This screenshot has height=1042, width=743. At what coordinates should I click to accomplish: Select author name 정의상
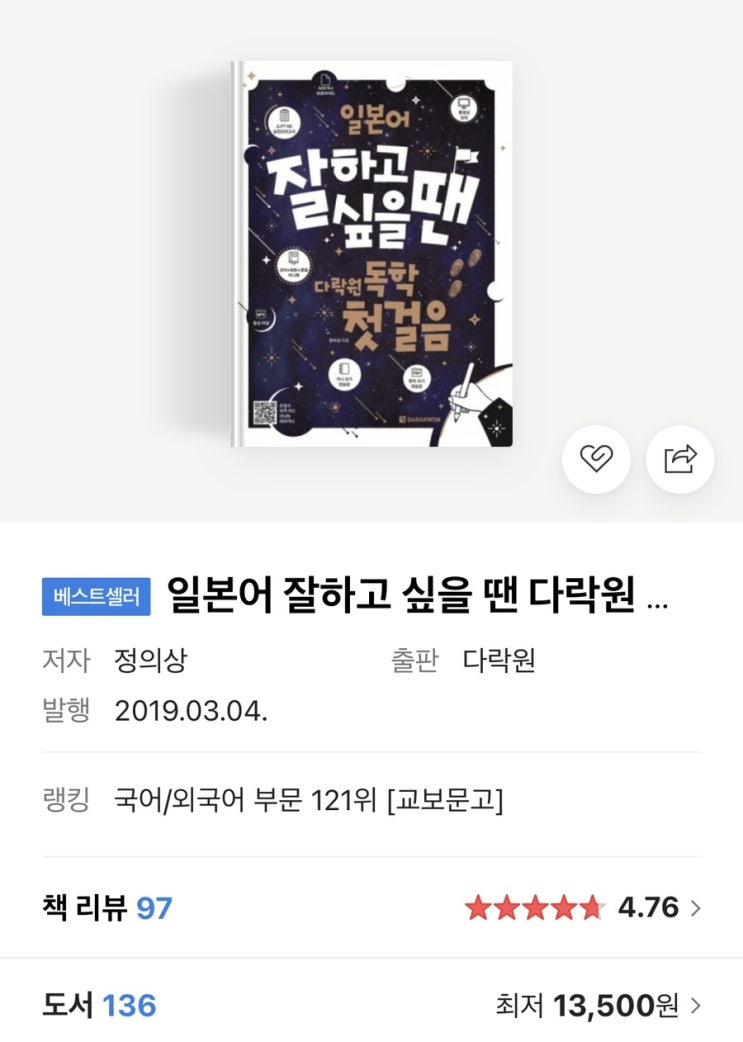pos(151,660)
